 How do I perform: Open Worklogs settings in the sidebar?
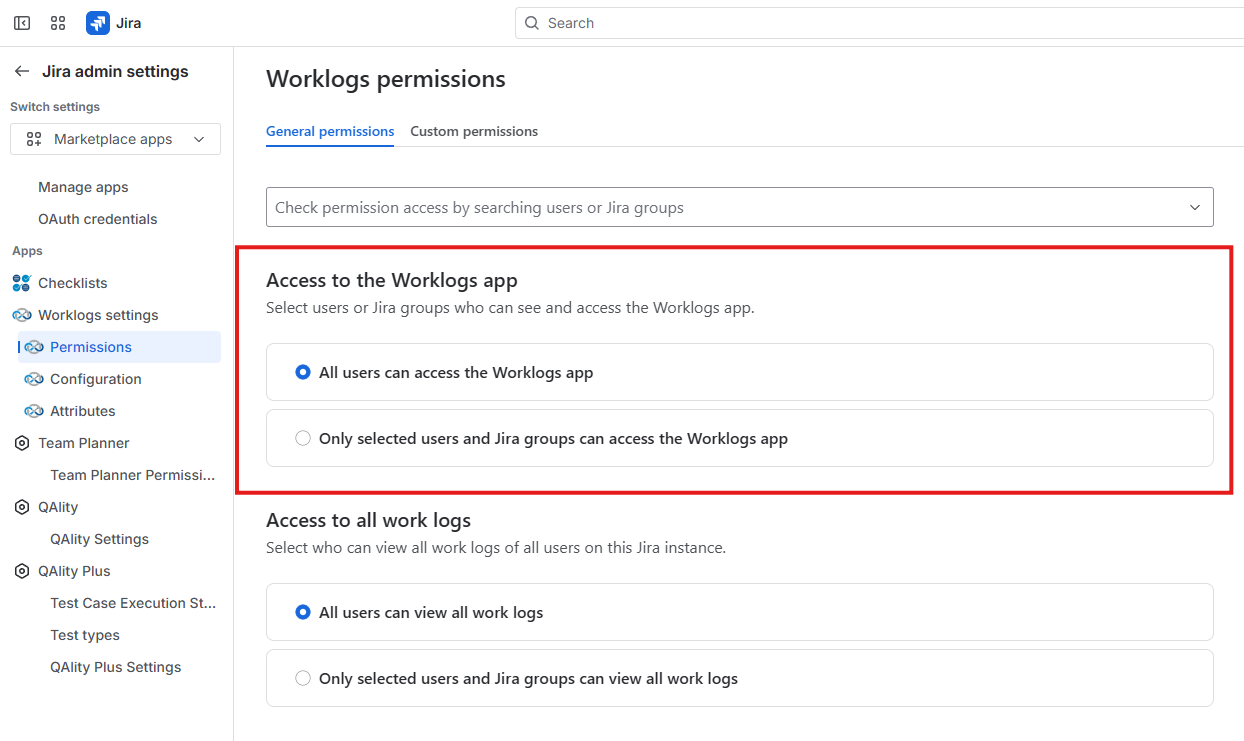pos(98,315)
